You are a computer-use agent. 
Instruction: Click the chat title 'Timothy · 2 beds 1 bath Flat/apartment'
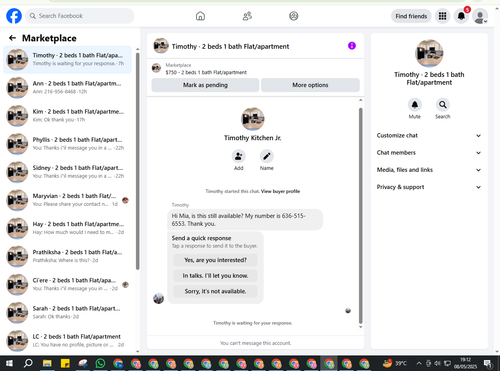(x=230, y=46)
